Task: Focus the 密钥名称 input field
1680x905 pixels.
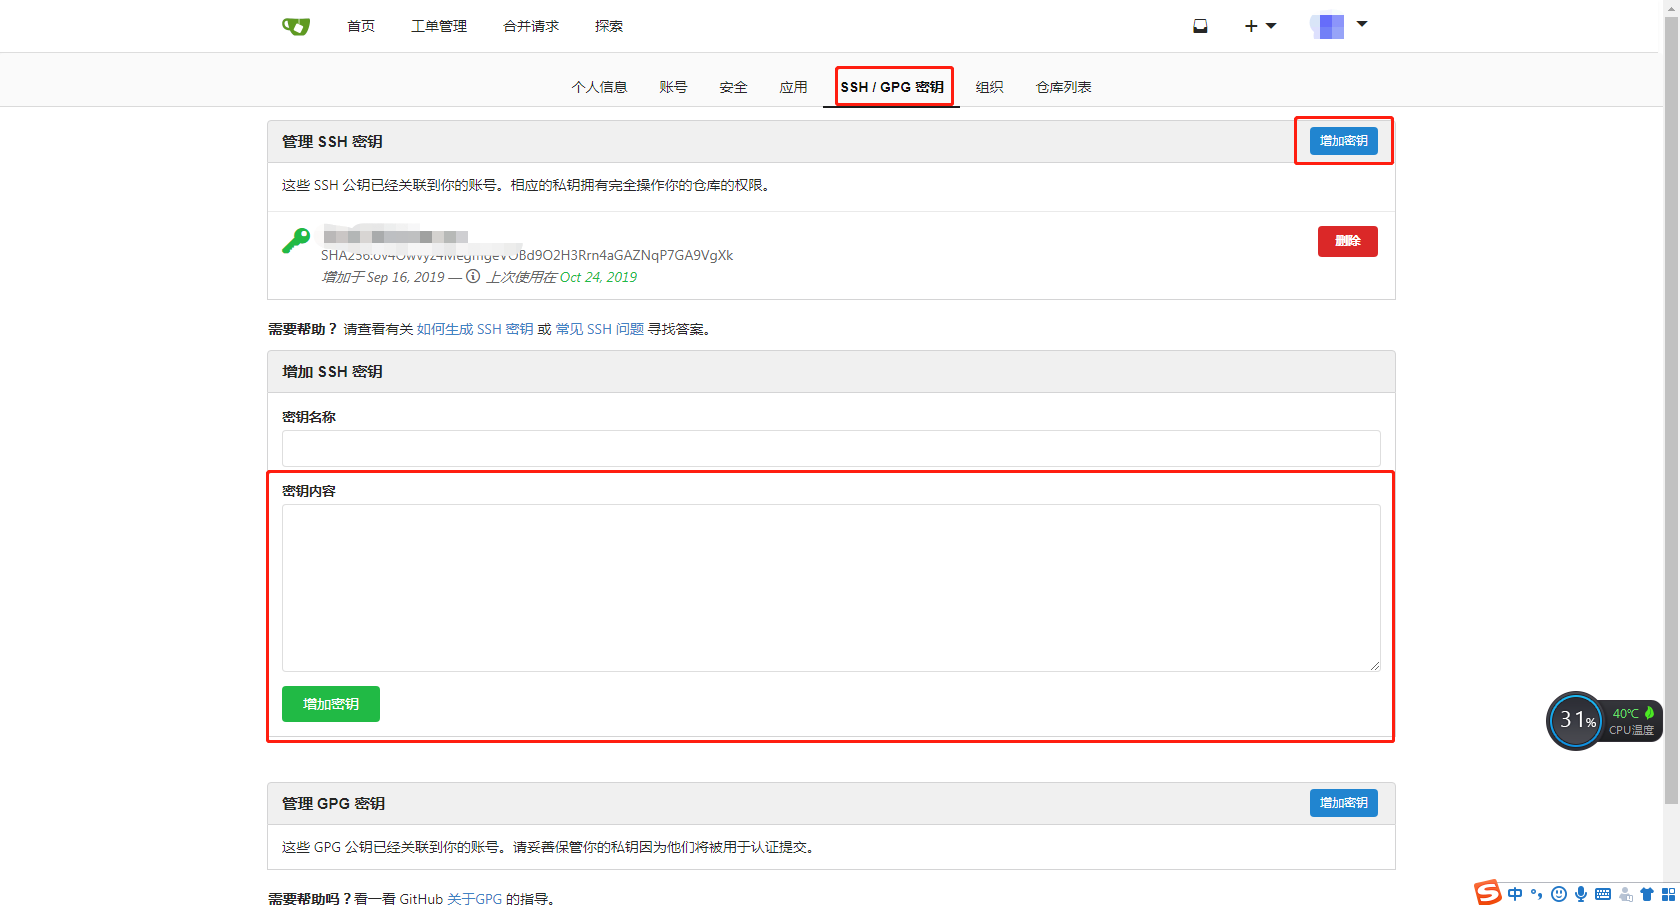Action: click(x=831, y=448)
